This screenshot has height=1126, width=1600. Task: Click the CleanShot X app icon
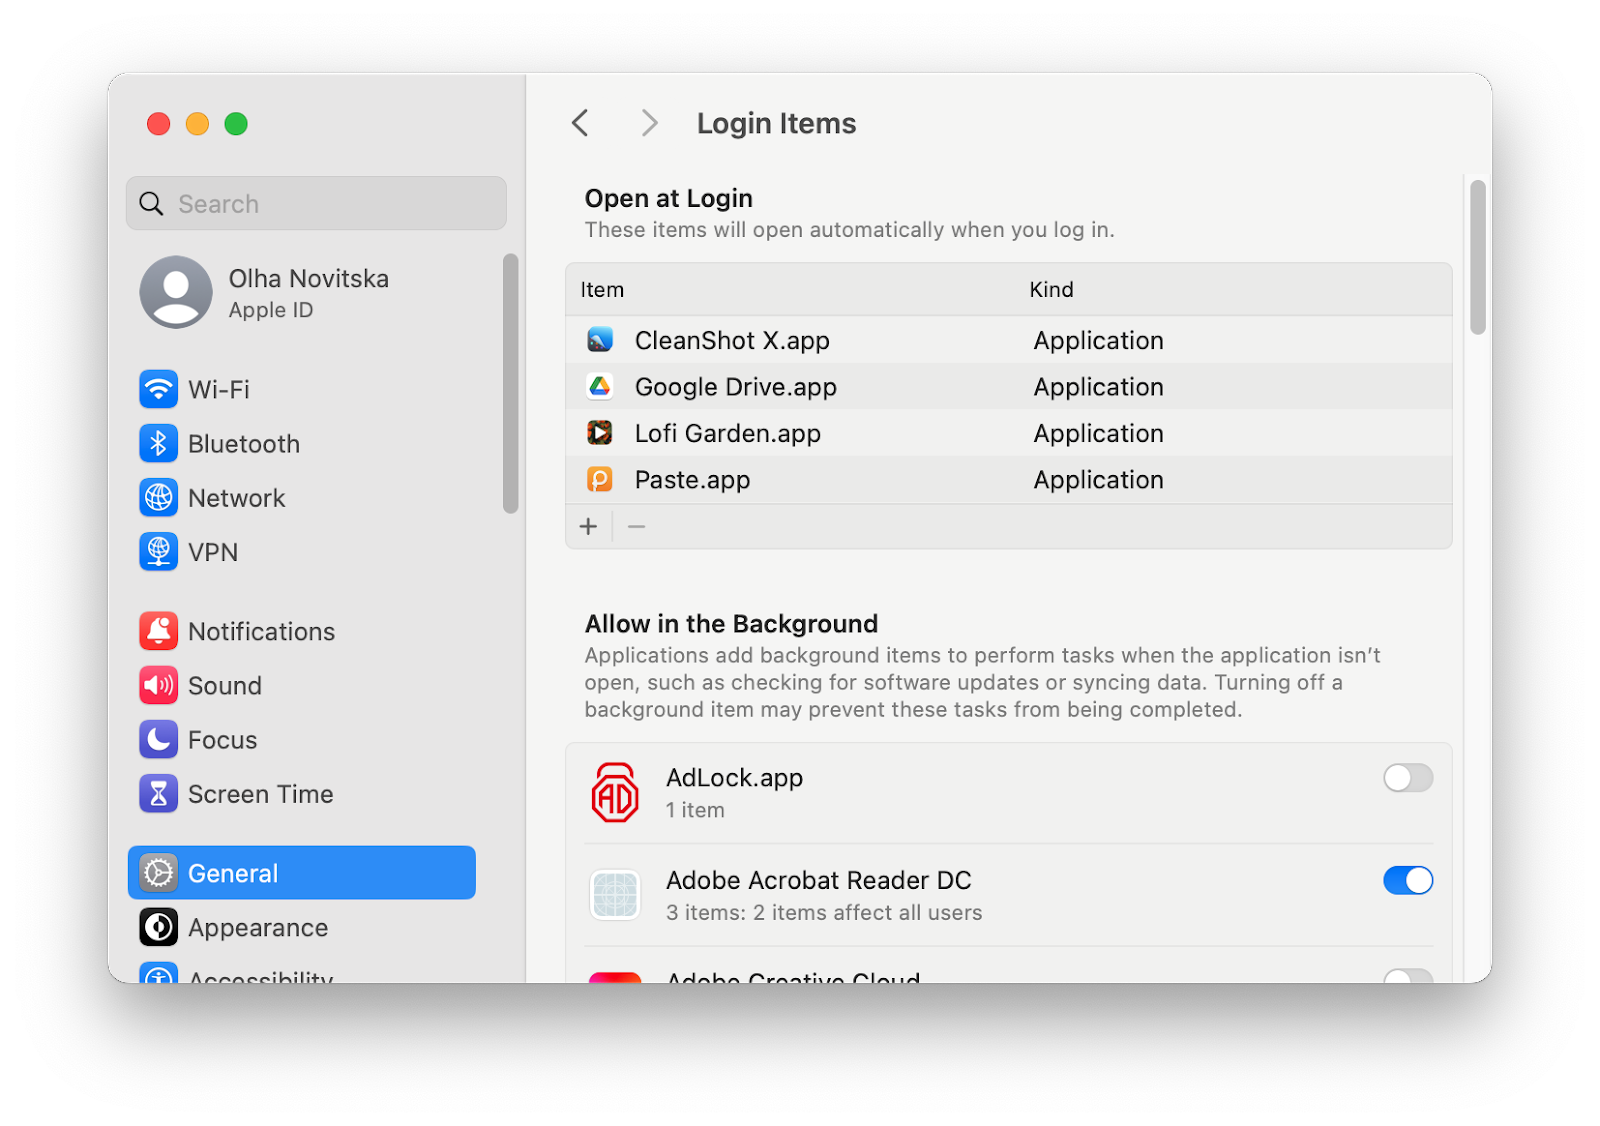tap(601, 340)
